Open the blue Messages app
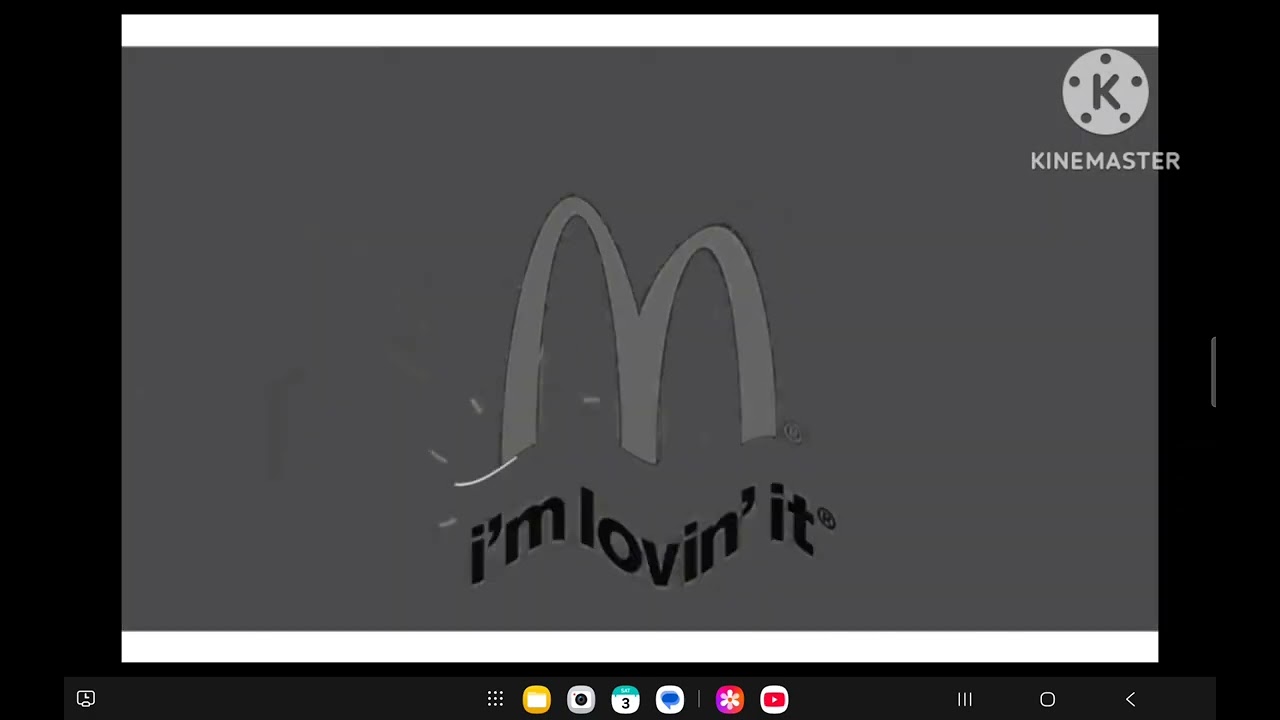Screen dimensions: 1280x720 670,699
